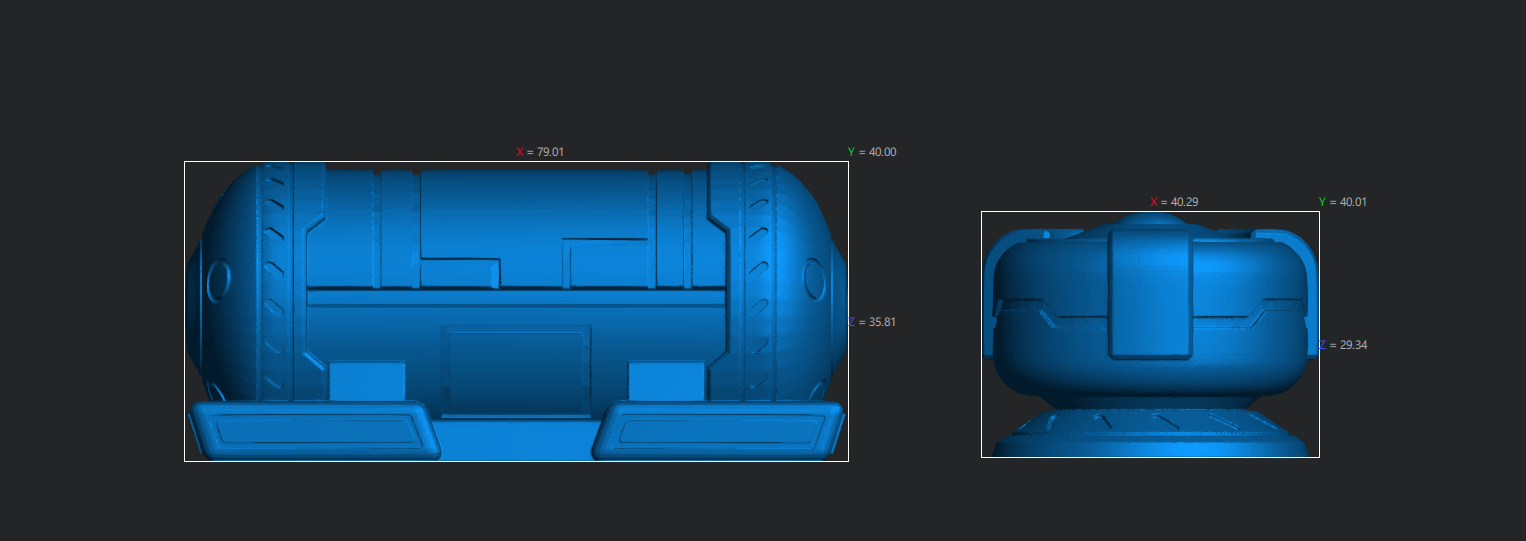Select the Y = 40.00 dimension label
The width and height of the screenshot is (1526, 541).
click(872, 152)
